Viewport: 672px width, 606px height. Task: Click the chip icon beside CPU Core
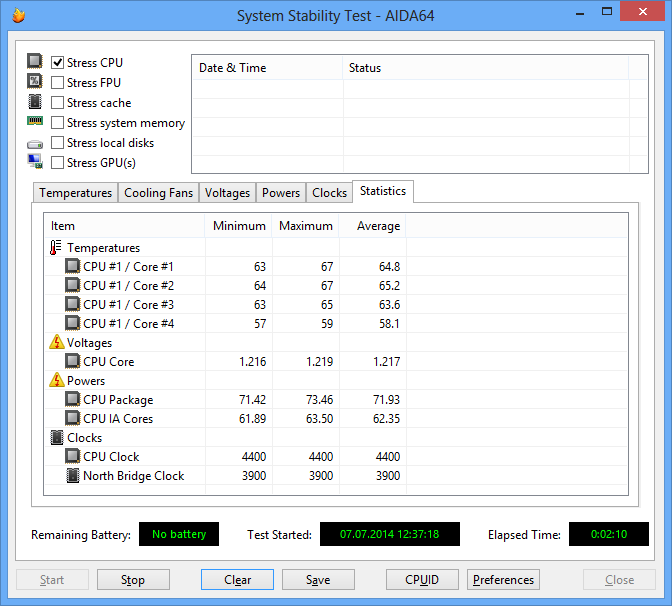pyautogui.click(x=72, y=361)
